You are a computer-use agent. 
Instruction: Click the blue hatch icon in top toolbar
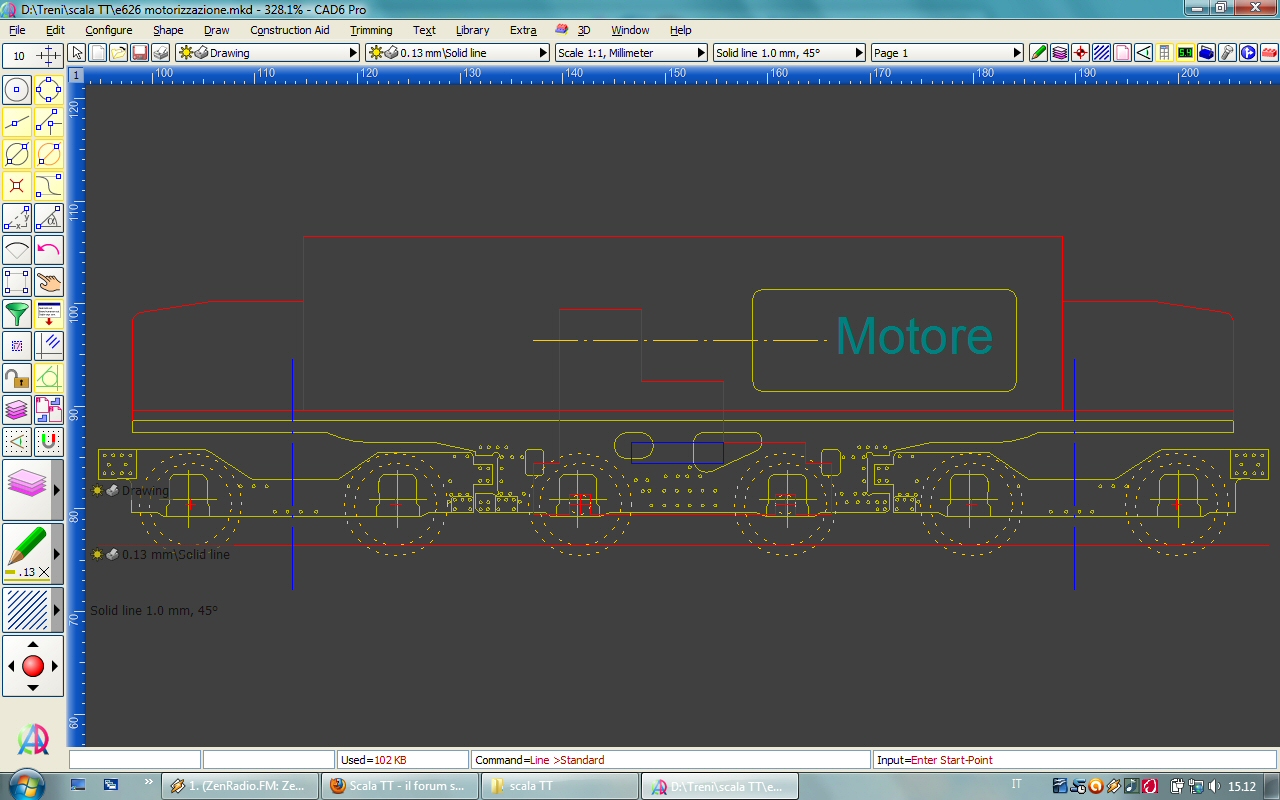point(1102,53)
